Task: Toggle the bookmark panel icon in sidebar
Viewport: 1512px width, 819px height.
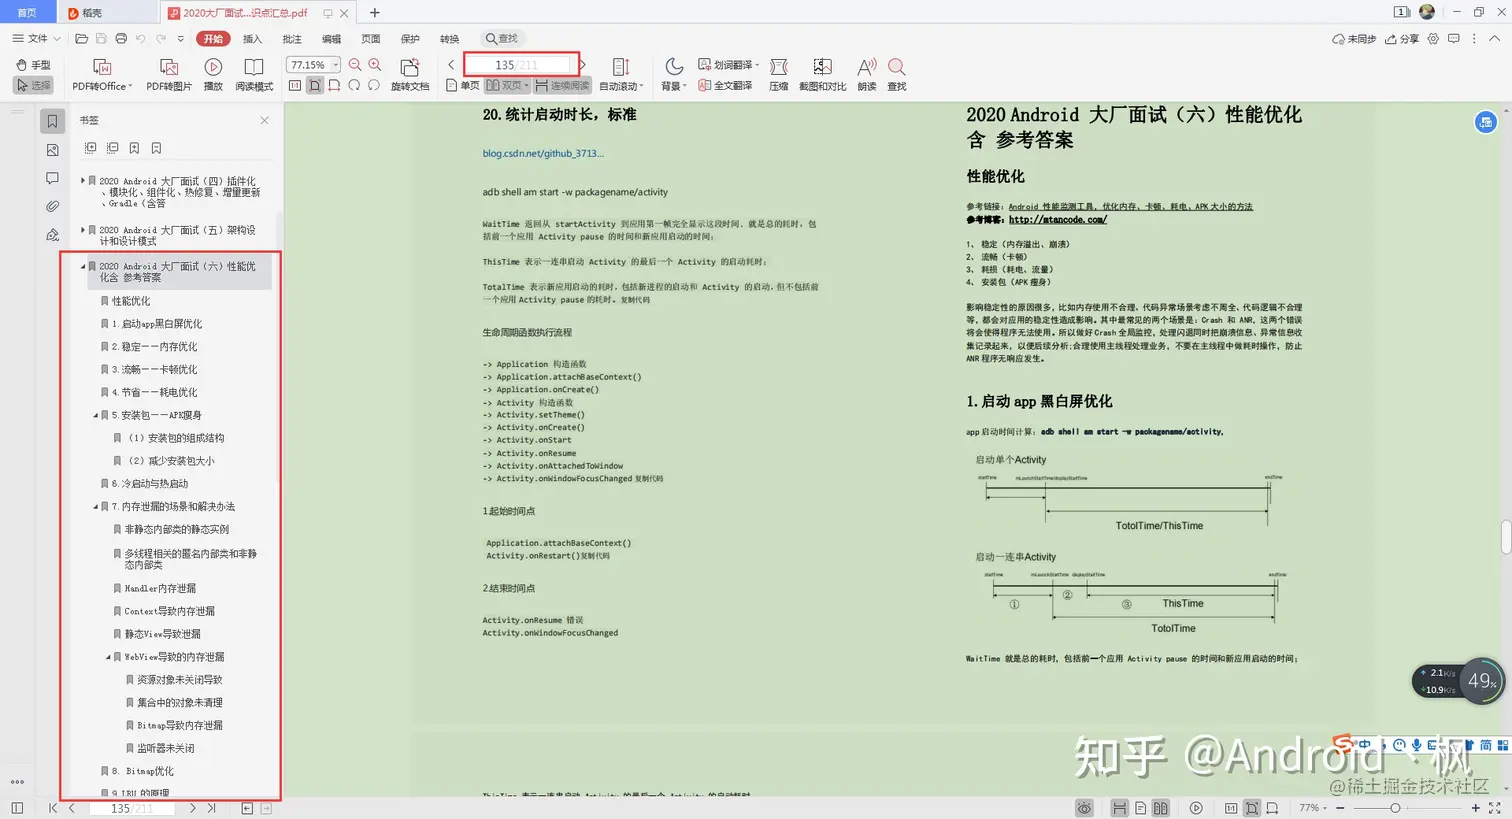Action: 52,121
